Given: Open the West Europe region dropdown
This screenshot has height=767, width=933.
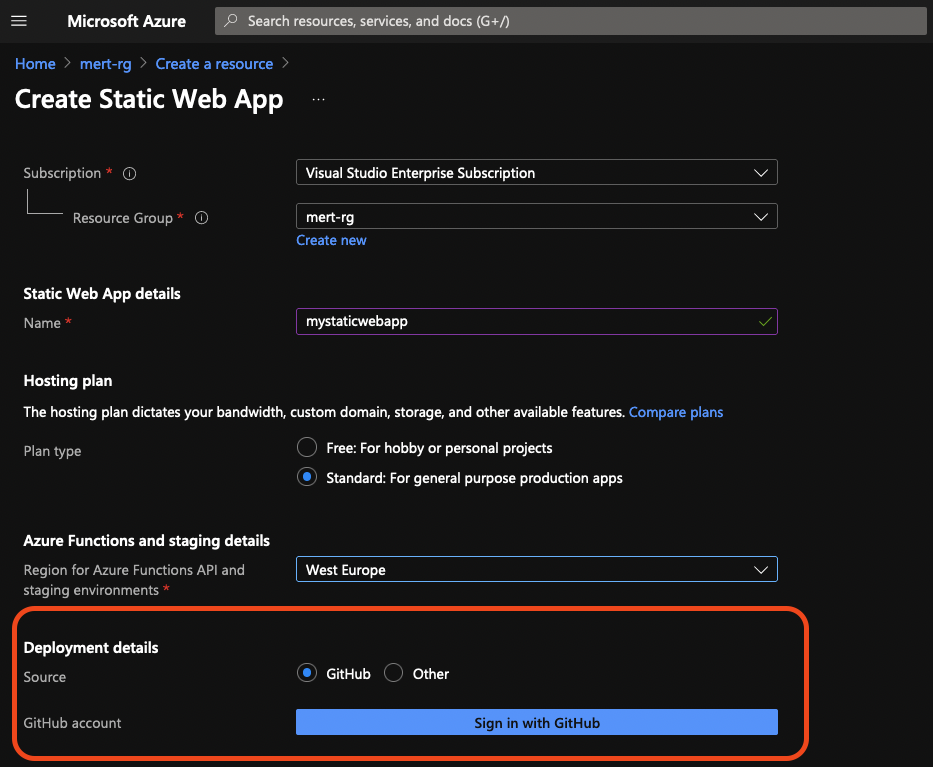Looking at the screenshot, I should pos(537,569).
